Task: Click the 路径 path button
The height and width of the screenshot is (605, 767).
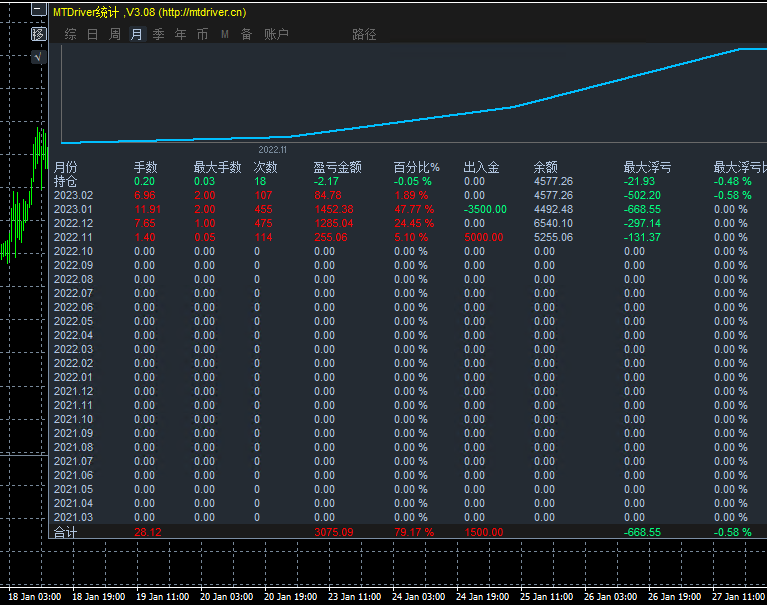Action: (364, 34)
